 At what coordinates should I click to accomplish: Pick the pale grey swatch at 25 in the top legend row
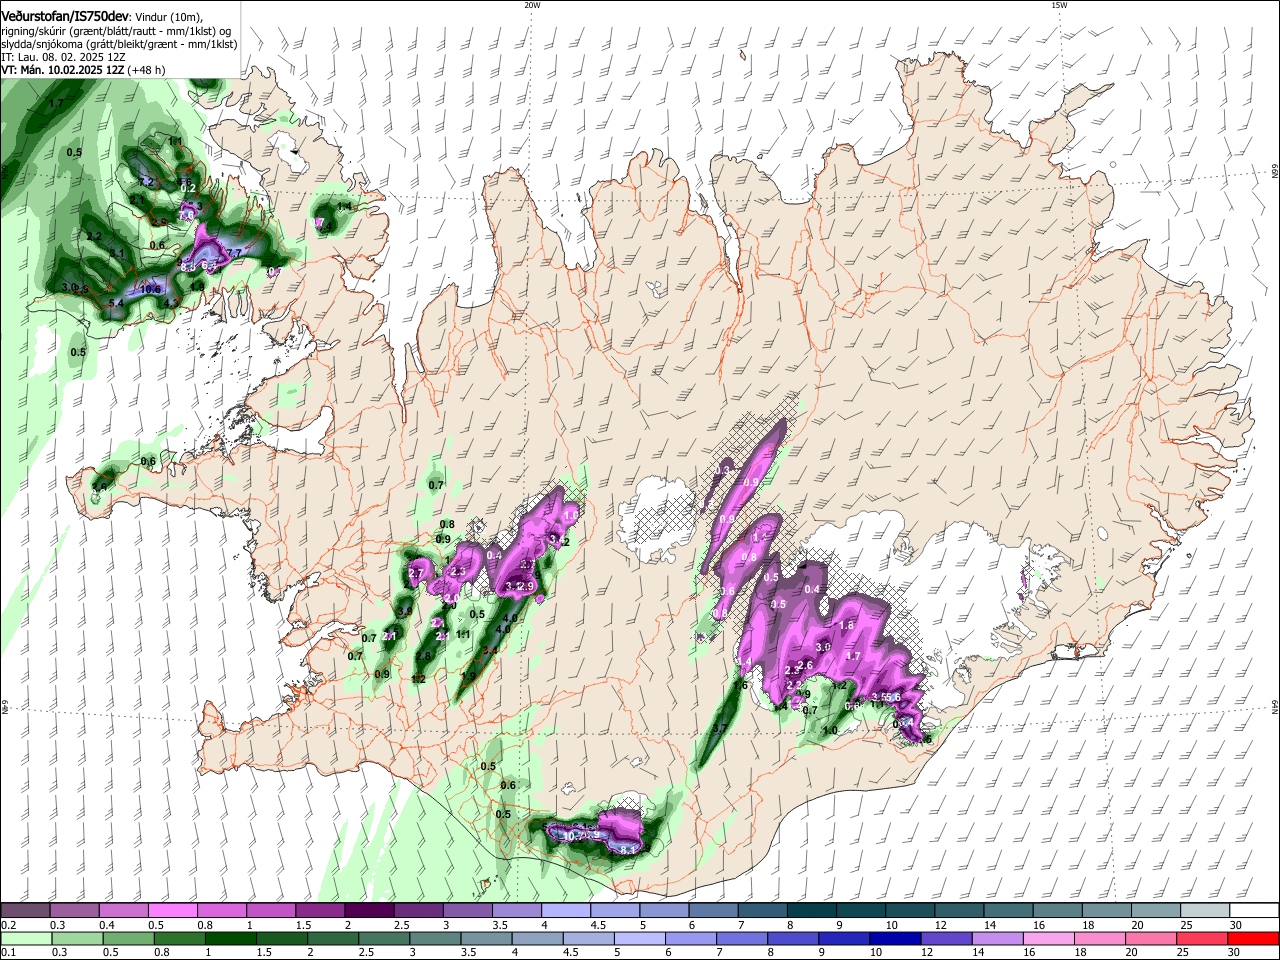click(x=1206, y=910)
